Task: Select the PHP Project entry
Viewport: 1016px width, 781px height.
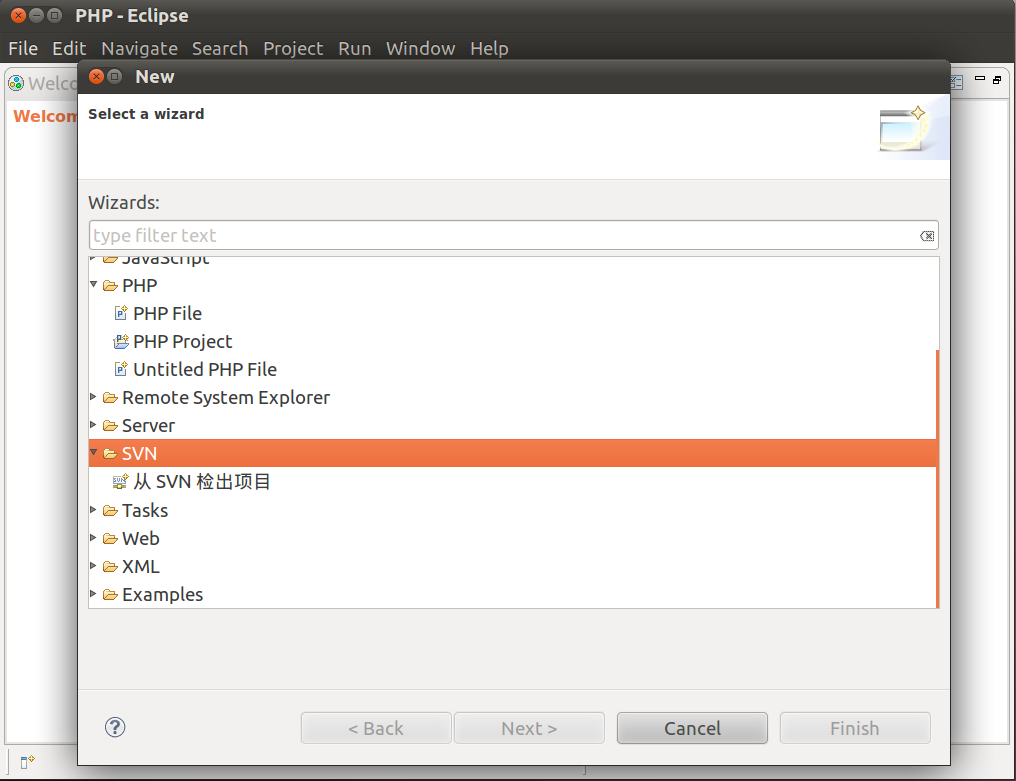Action: point(183,342)
